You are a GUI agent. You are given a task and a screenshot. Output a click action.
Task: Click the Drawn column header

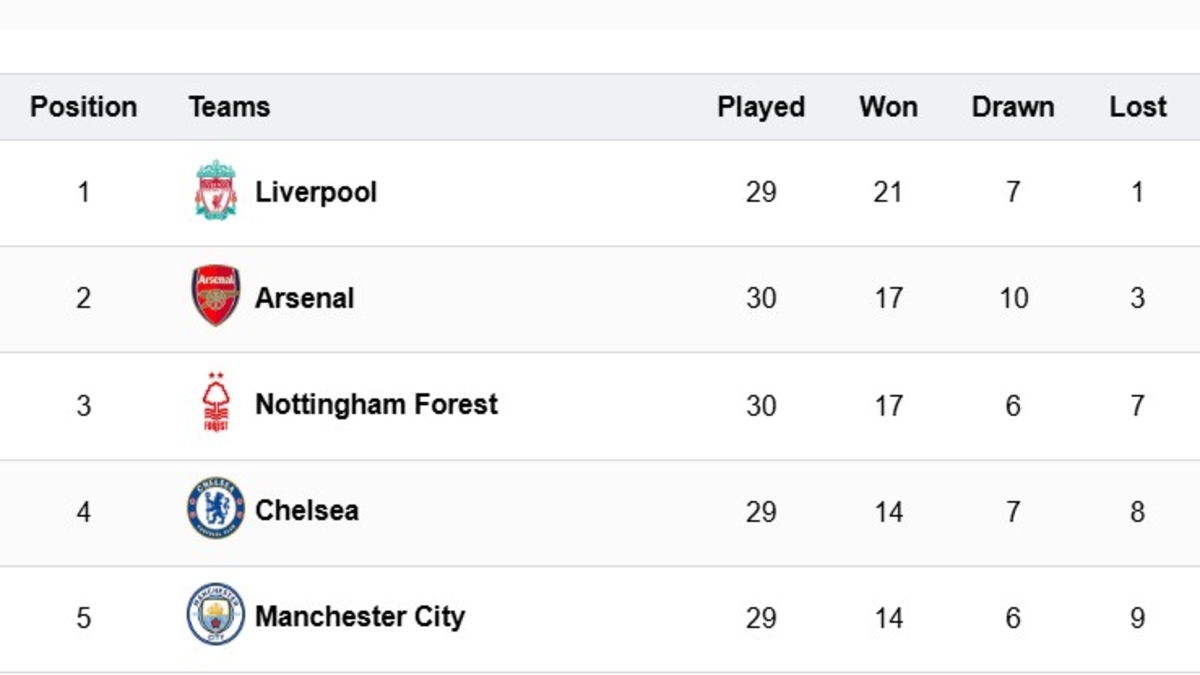coord(1013,107)
